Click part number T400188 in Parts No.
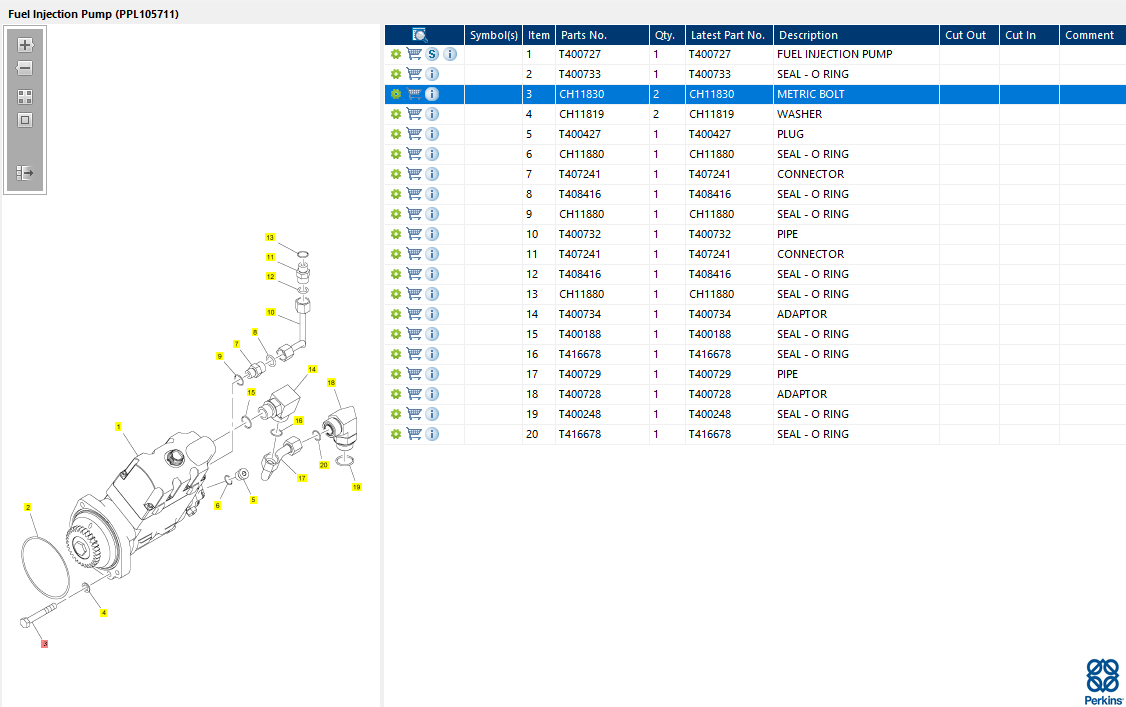The image size is (1126, 707). [580, 334]
